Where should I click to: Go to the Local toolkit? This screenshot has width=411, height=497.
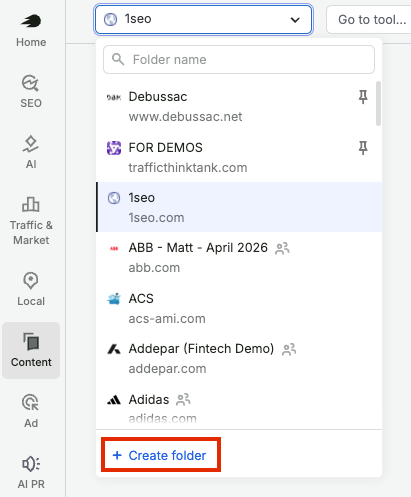tap(31, 289)
